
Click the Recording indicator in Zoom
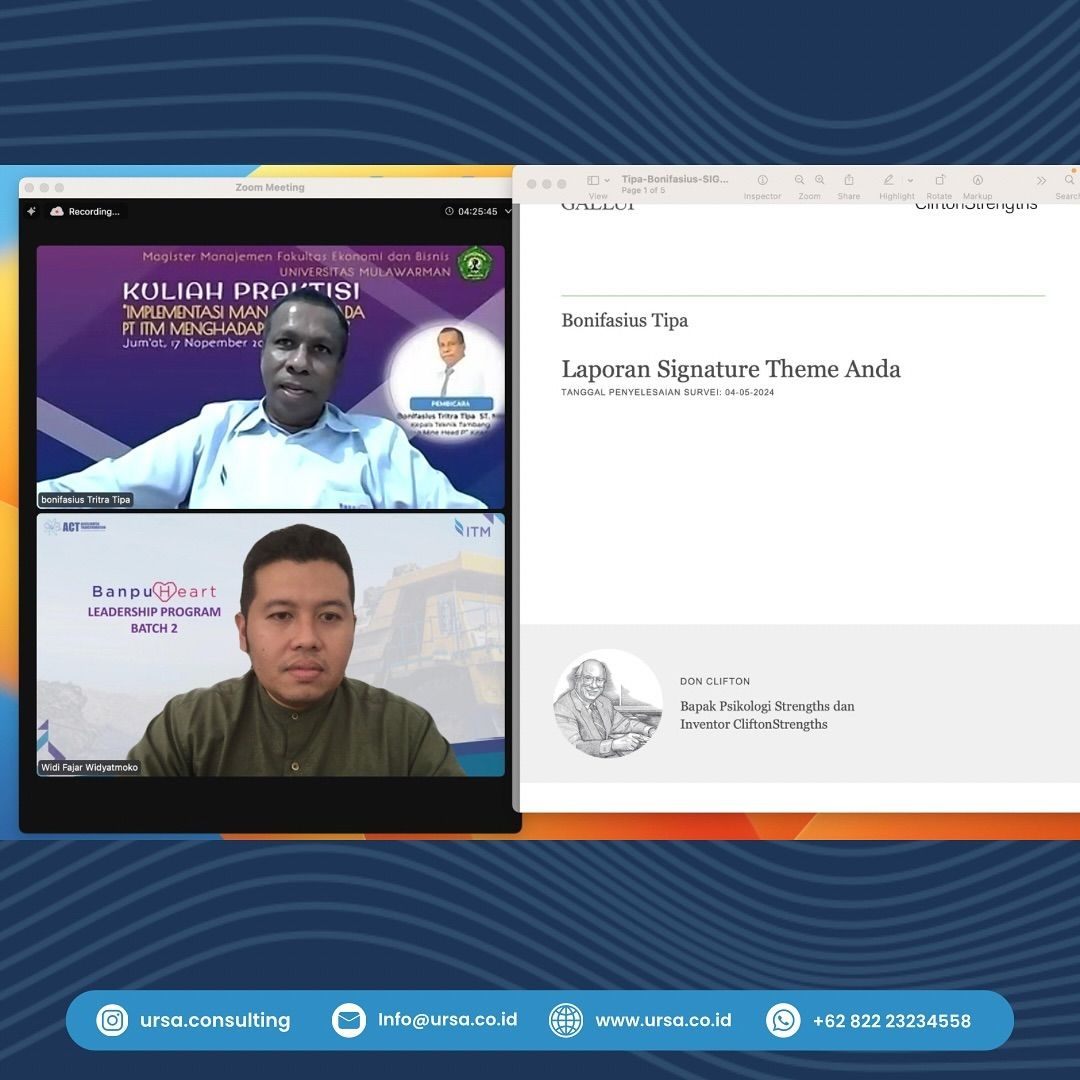[x=85, y=211]
